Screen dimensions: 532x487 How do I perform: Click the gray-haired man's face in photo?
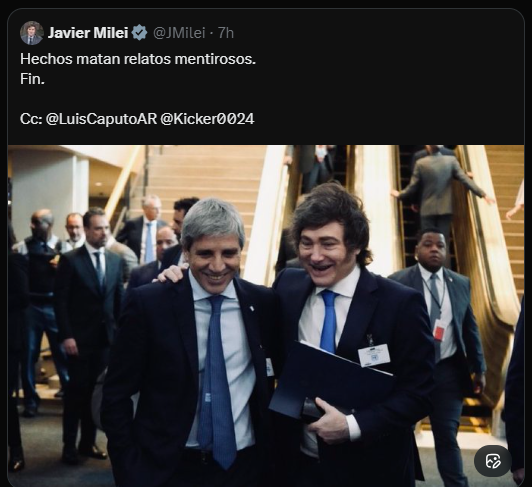click(214, 249)
